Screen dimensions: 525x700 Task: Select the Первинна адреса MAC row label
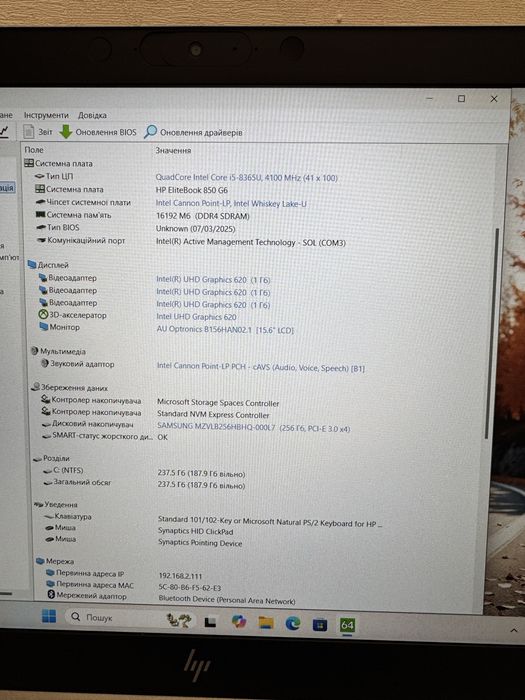click(95, 584)
